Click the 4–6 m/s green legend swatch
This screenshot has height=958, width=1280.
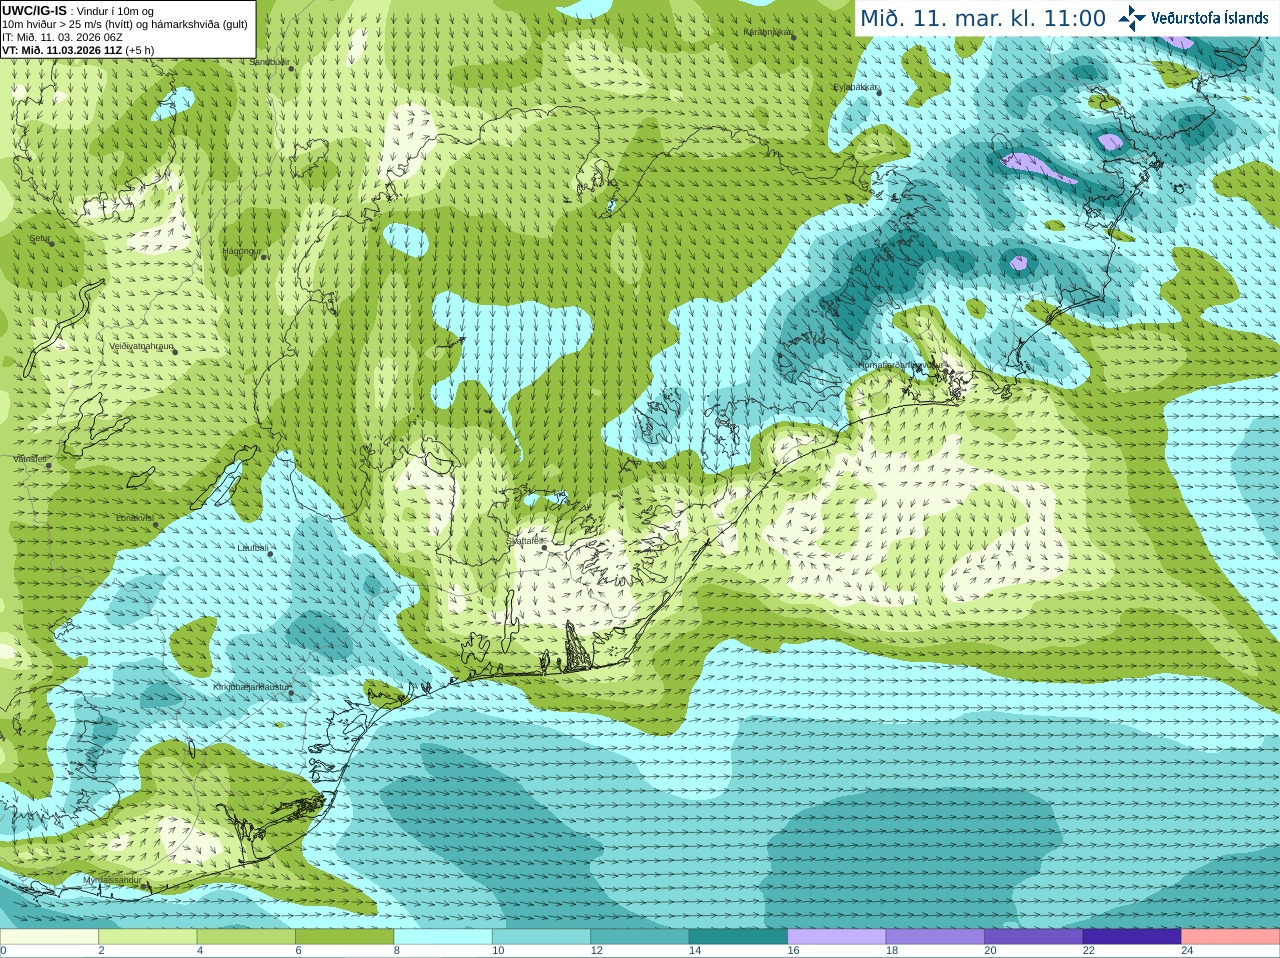[246, 937]
